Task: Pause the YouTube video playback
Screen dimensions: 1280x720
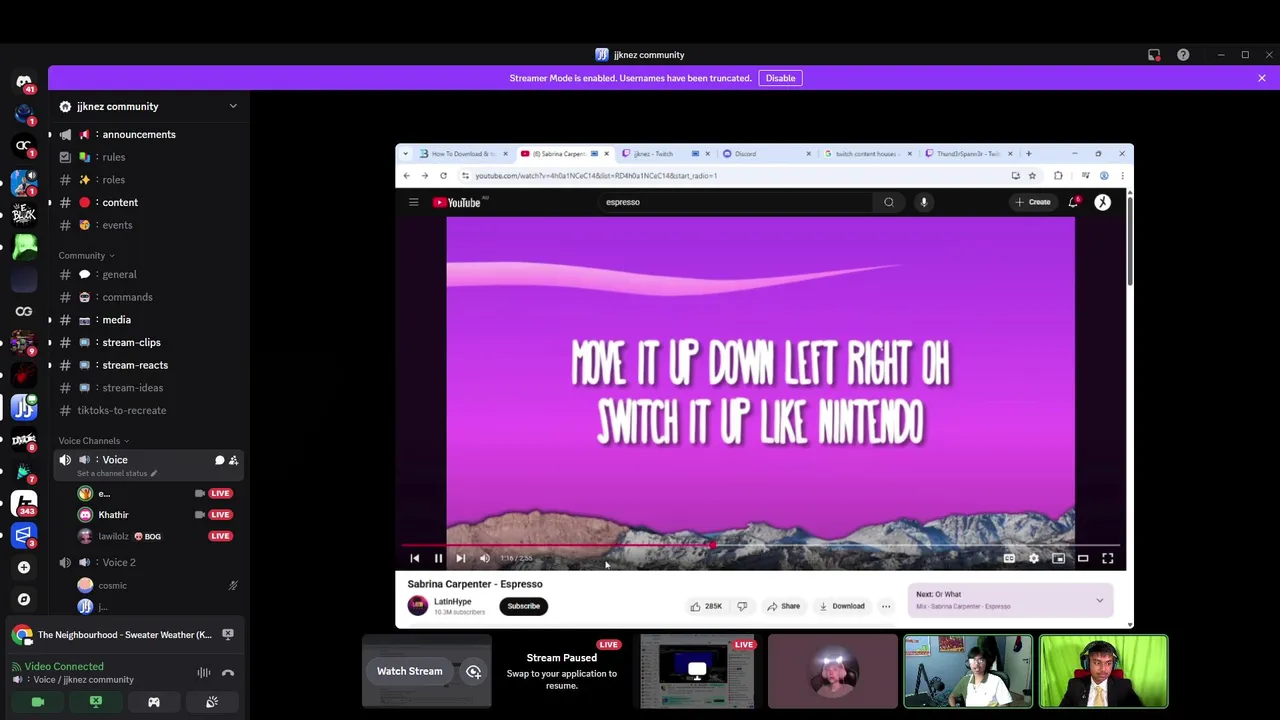Action: pos(438,558)
